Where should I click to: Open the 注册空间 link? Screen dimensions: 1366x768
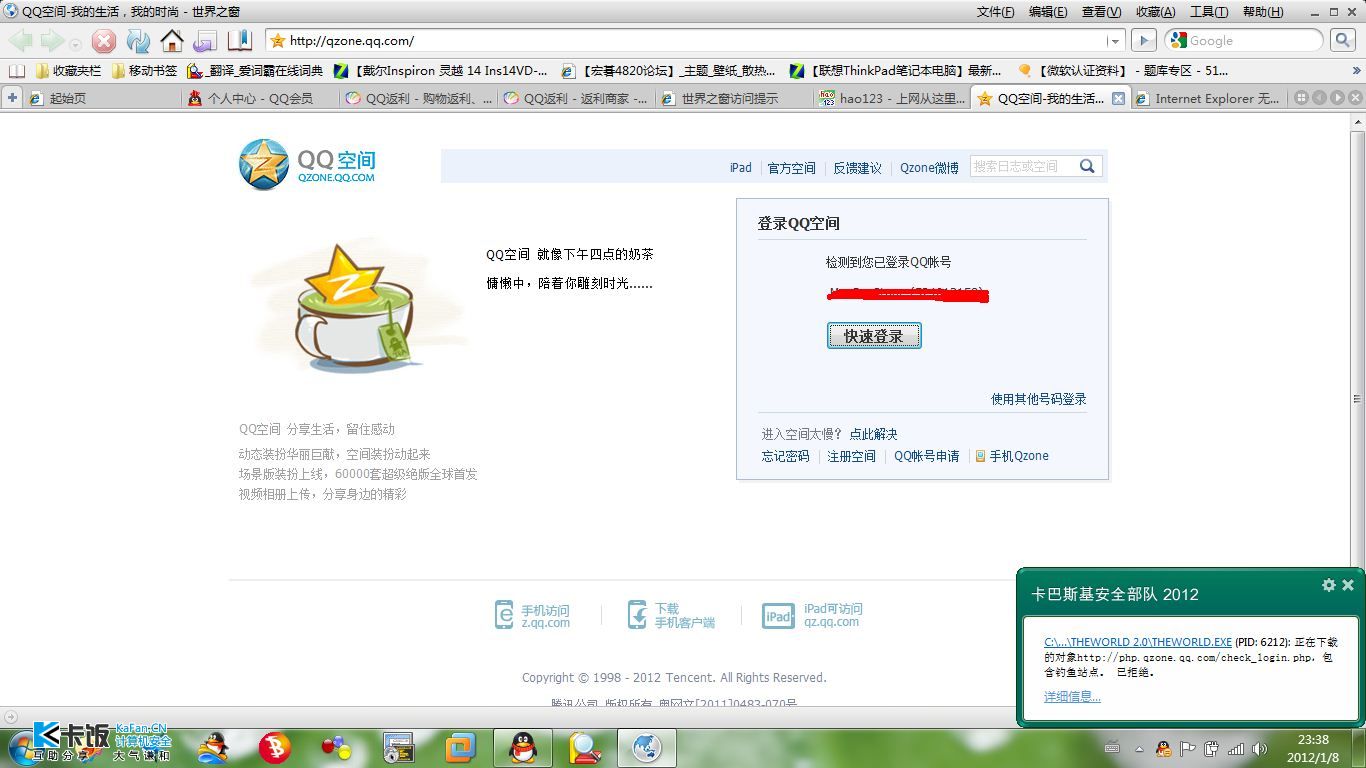tap(851, 456)
